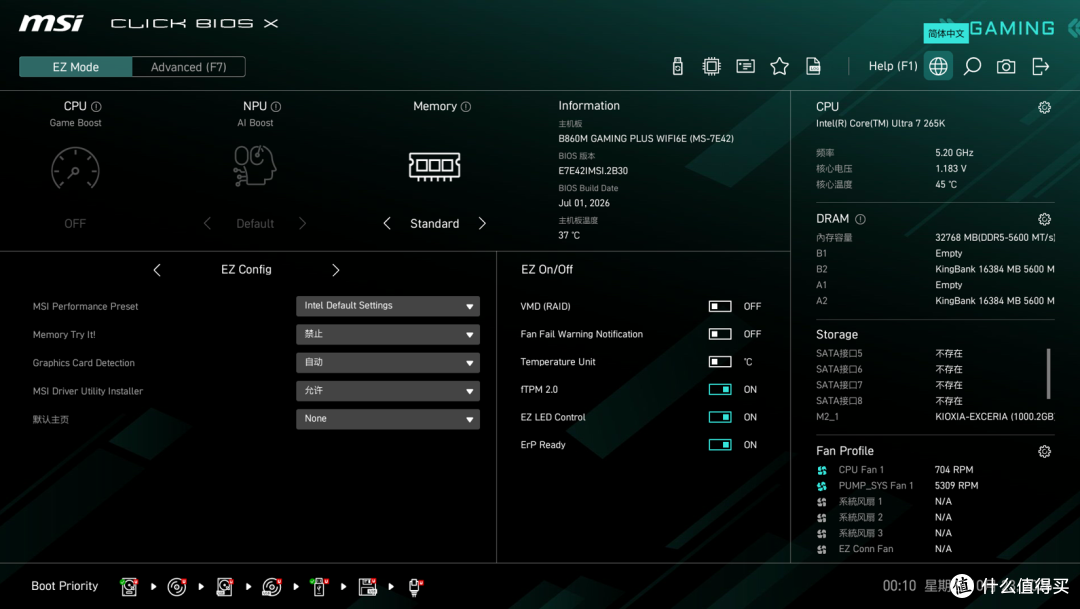The height and width of the screenshot is (609, 1080).
Task: Open Fan Profile settings gear icon
Action: 1044,451
